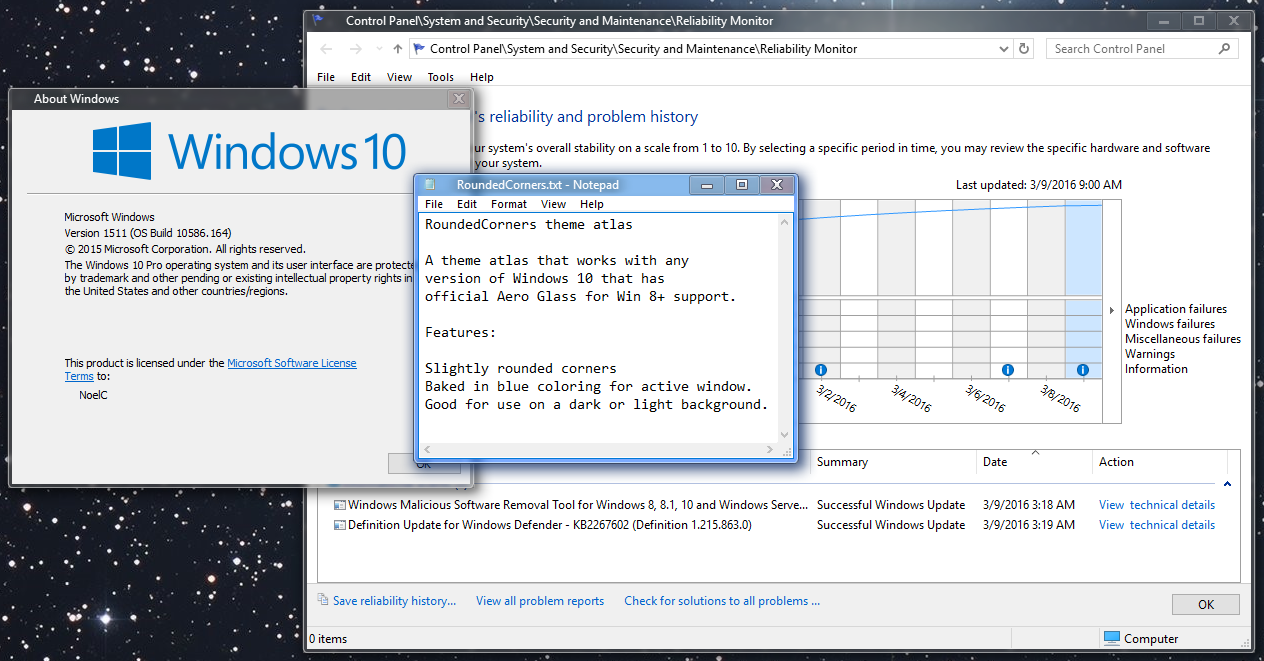Open the Help menu in Control Panel
Image resolution: width=1264 pixels, height=661 pixels.
(x=482, y=77)
